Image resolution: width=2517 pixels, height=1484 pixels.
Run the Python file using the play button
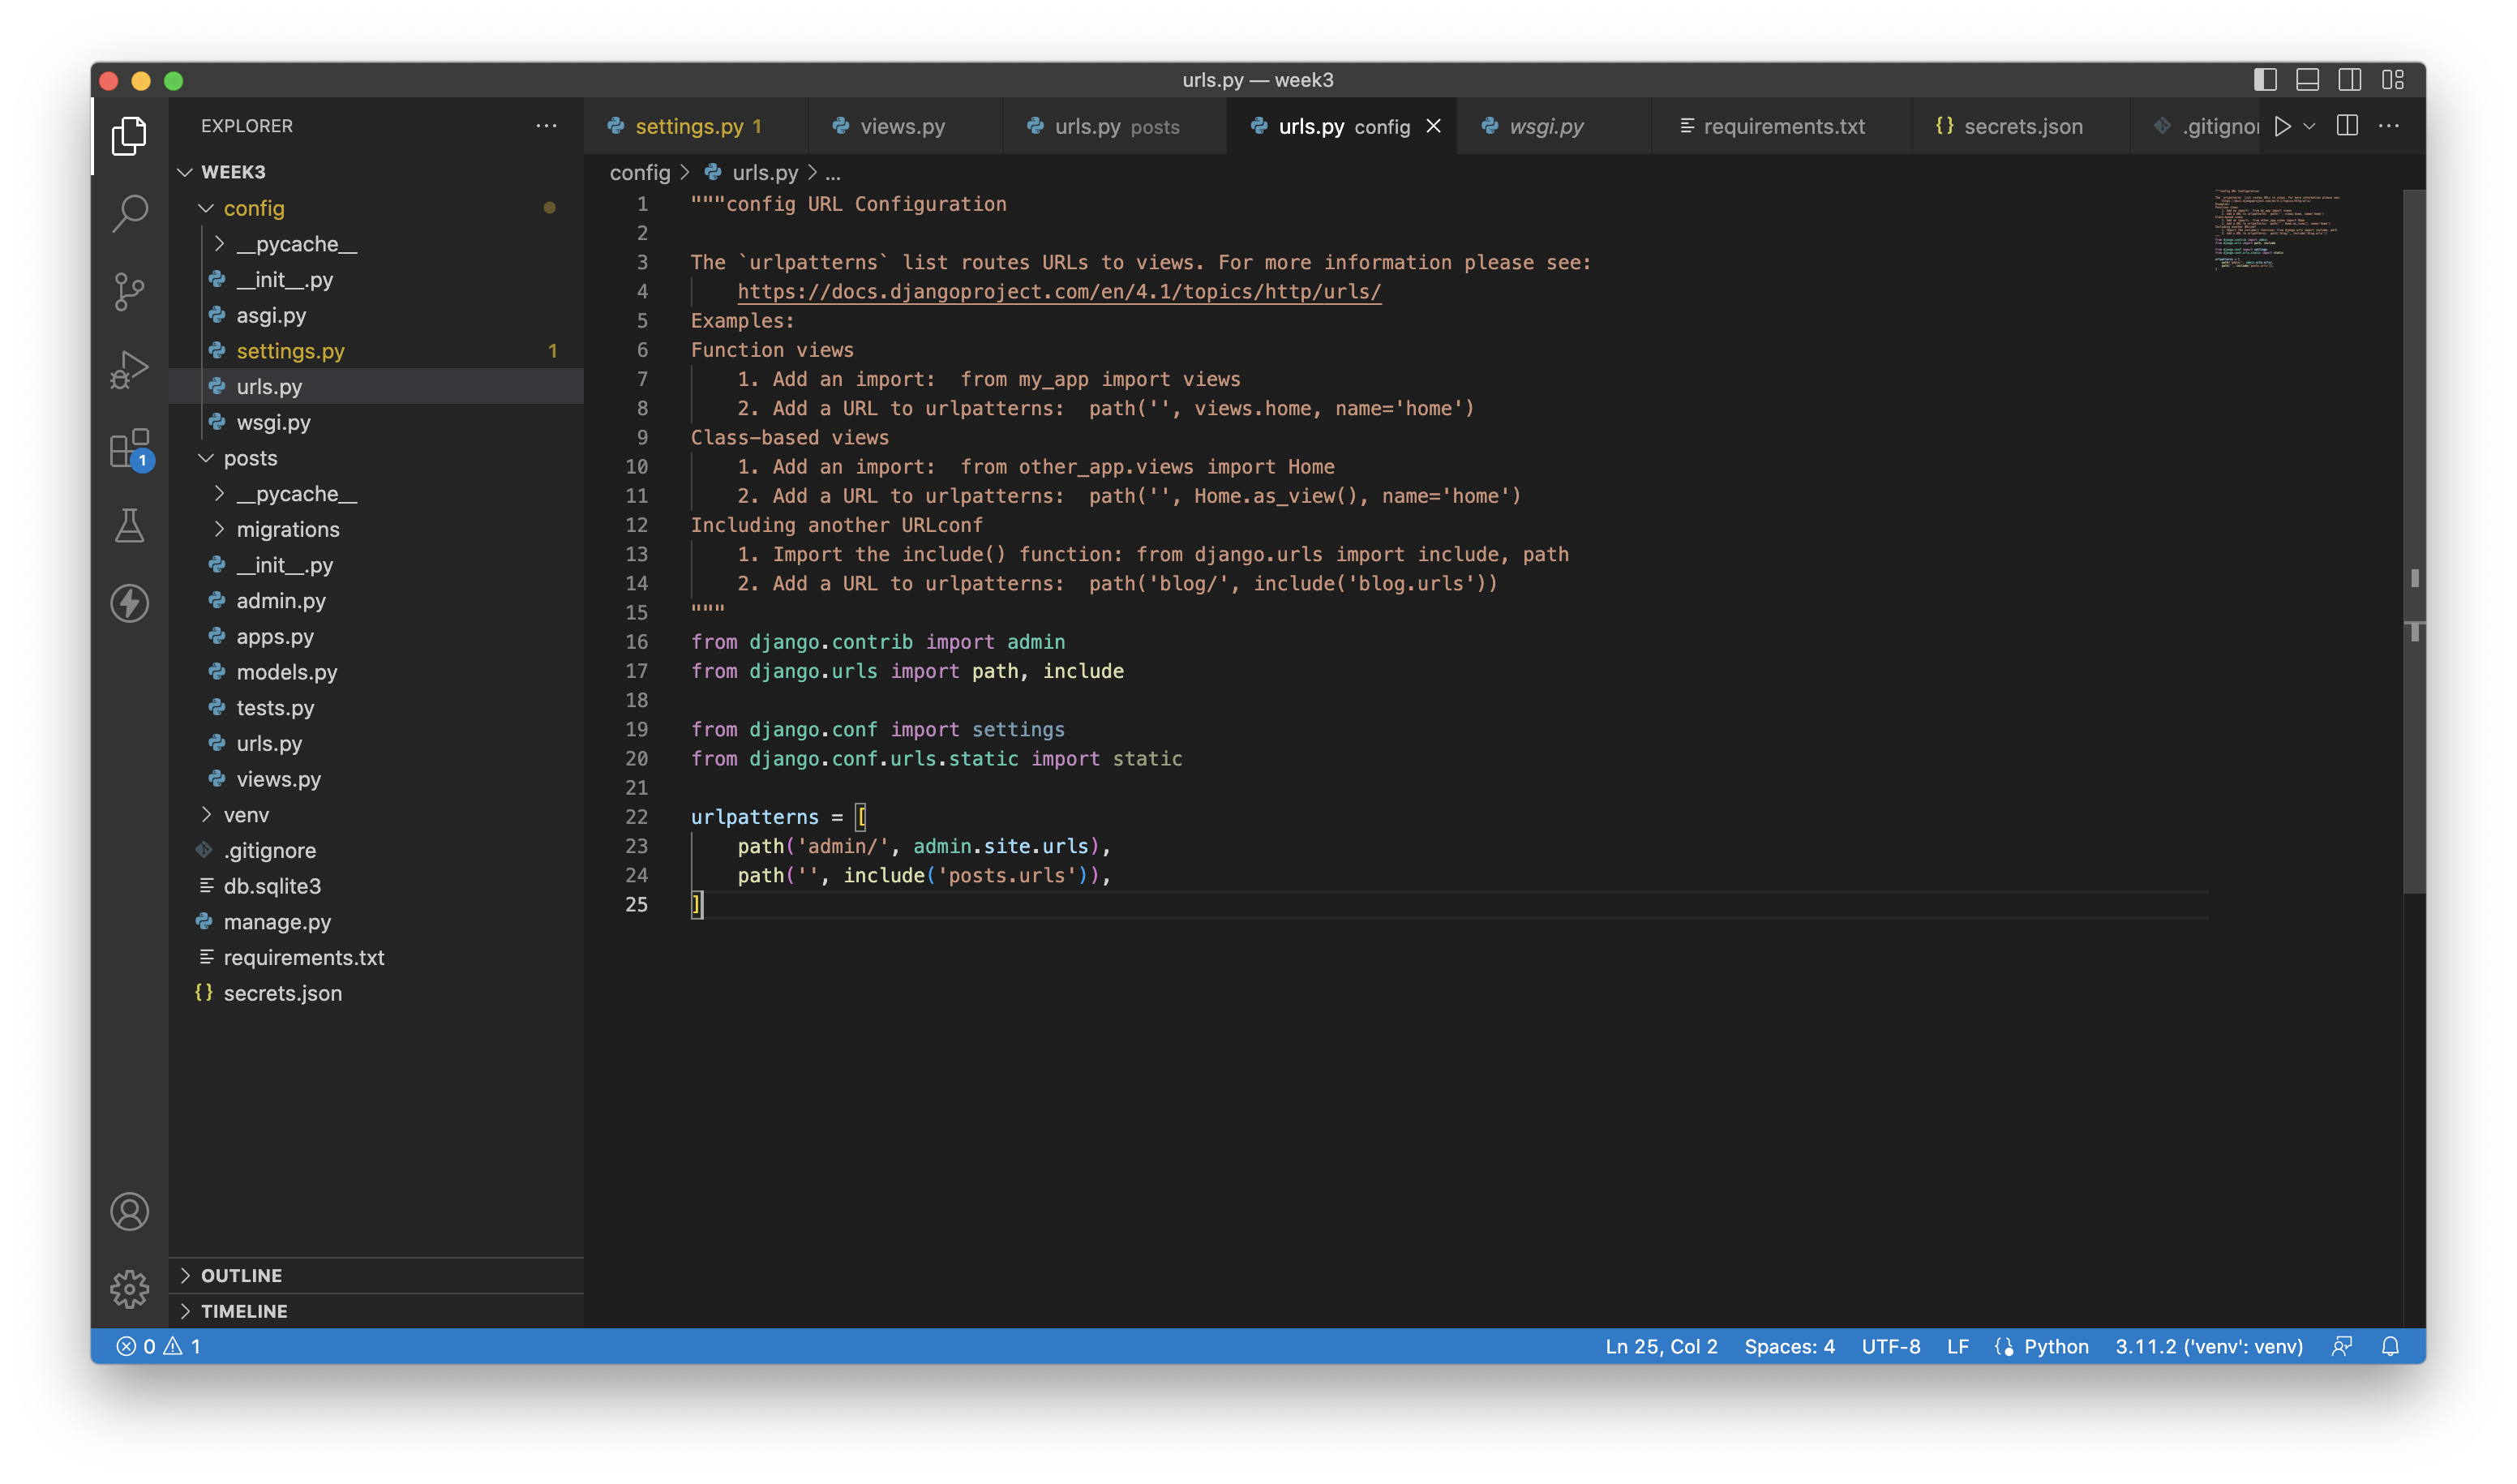(x=2283, y=126)
